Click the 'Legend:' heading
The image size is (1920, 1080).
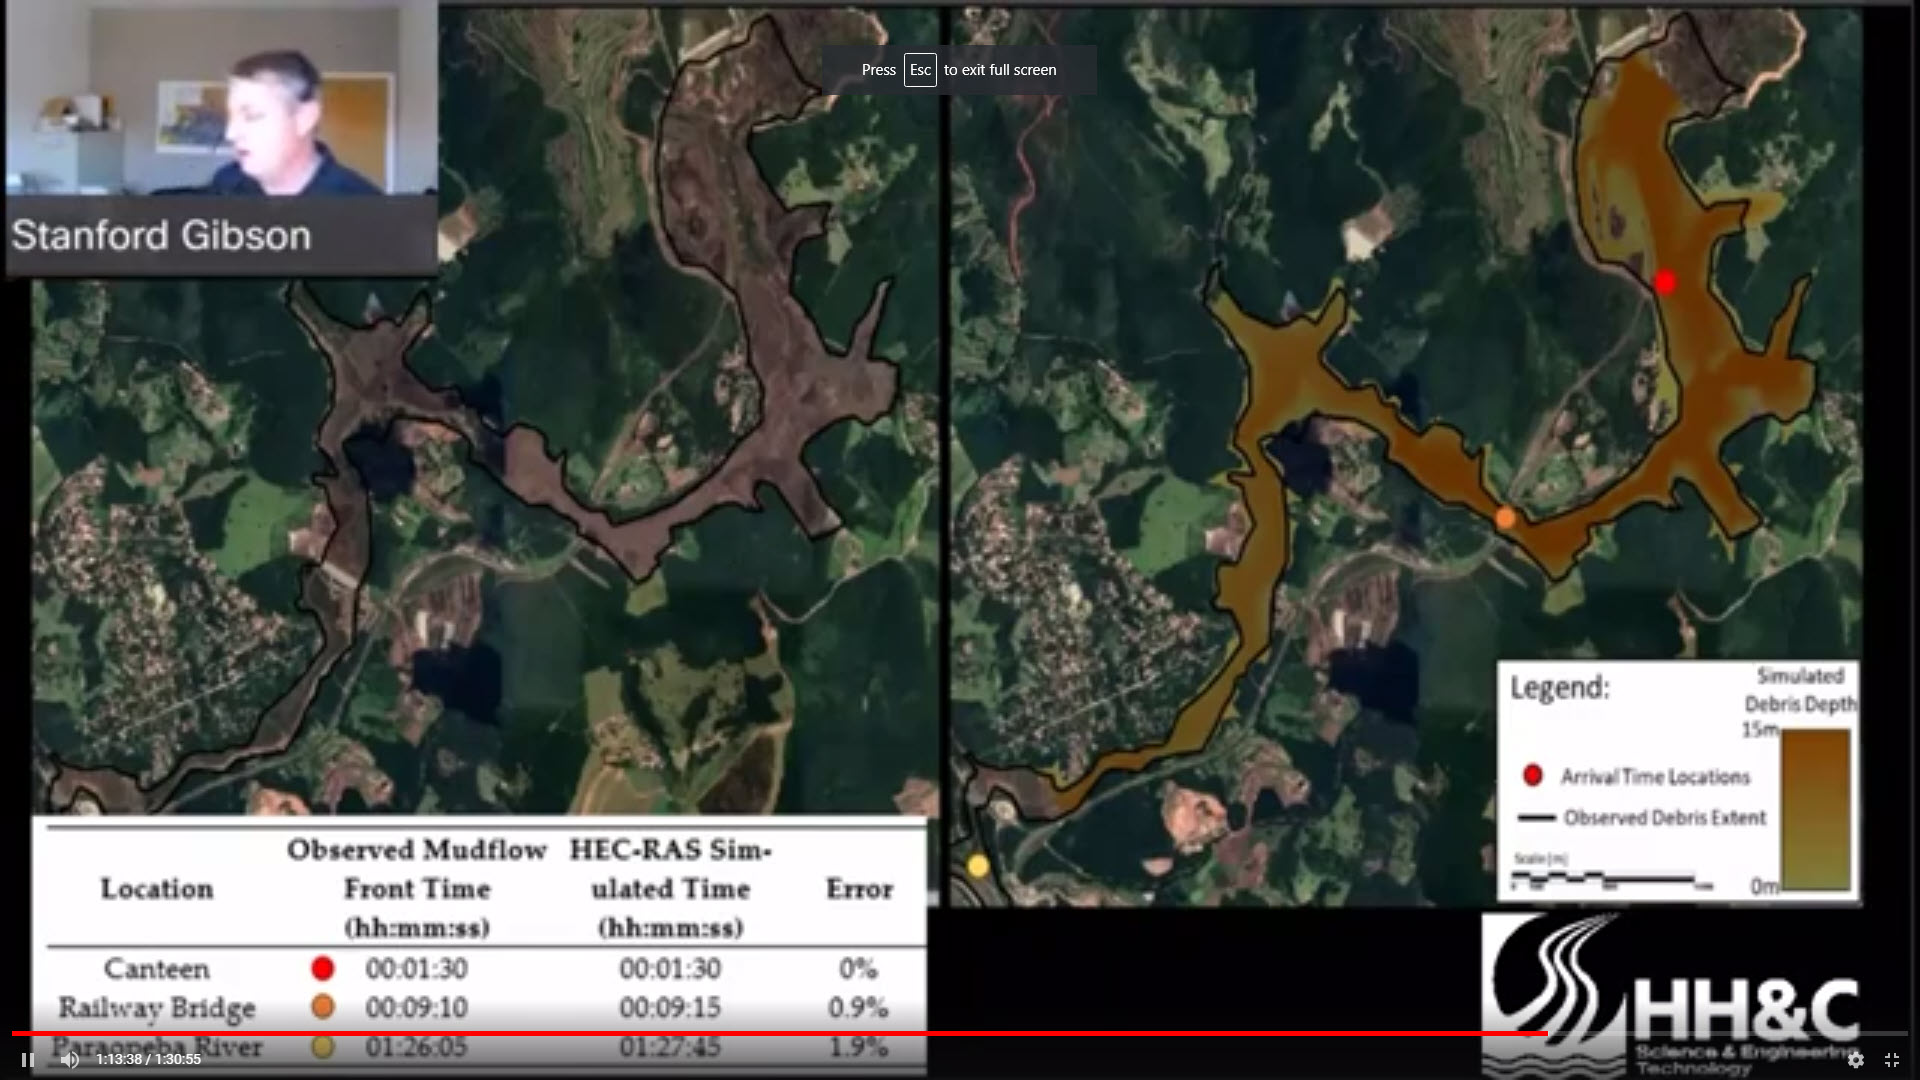(1559, 688)
